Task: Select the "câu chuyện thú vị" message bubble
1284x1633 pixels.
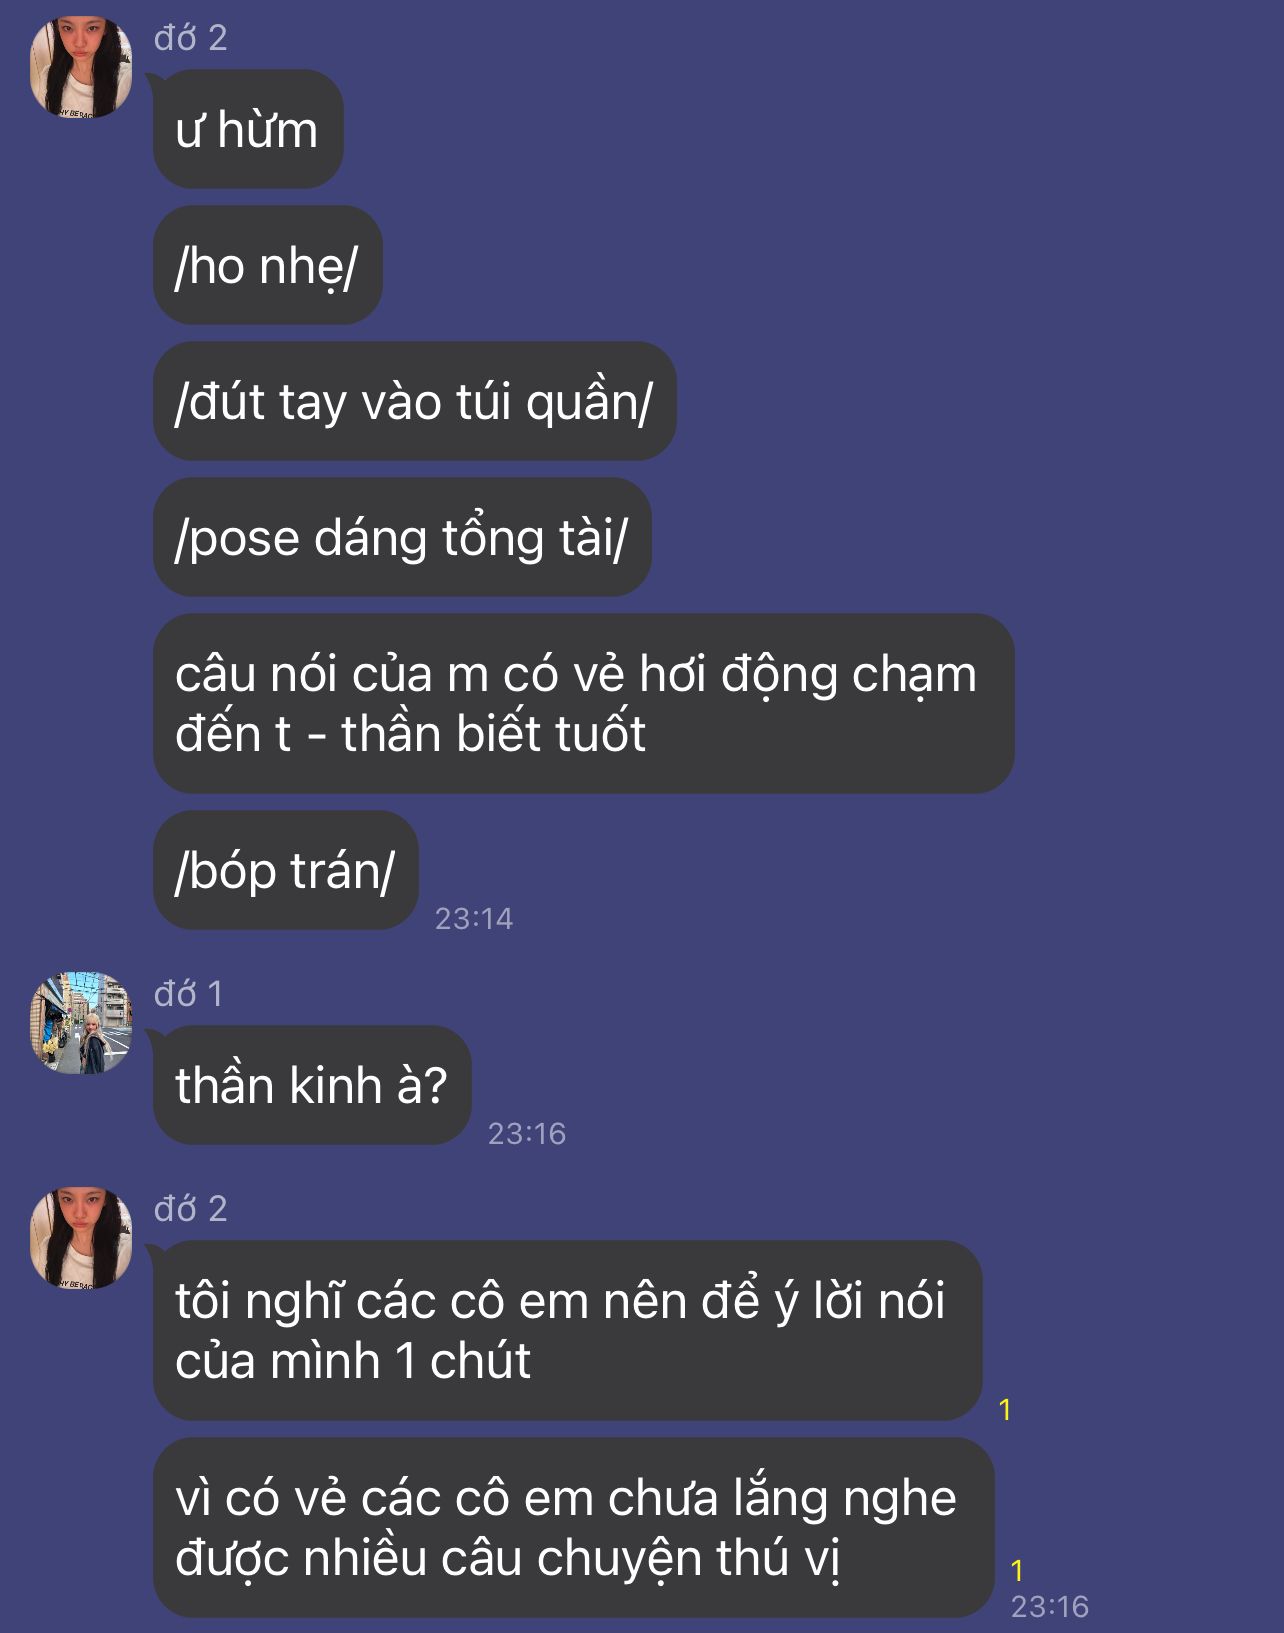Action: [573, 1527]
